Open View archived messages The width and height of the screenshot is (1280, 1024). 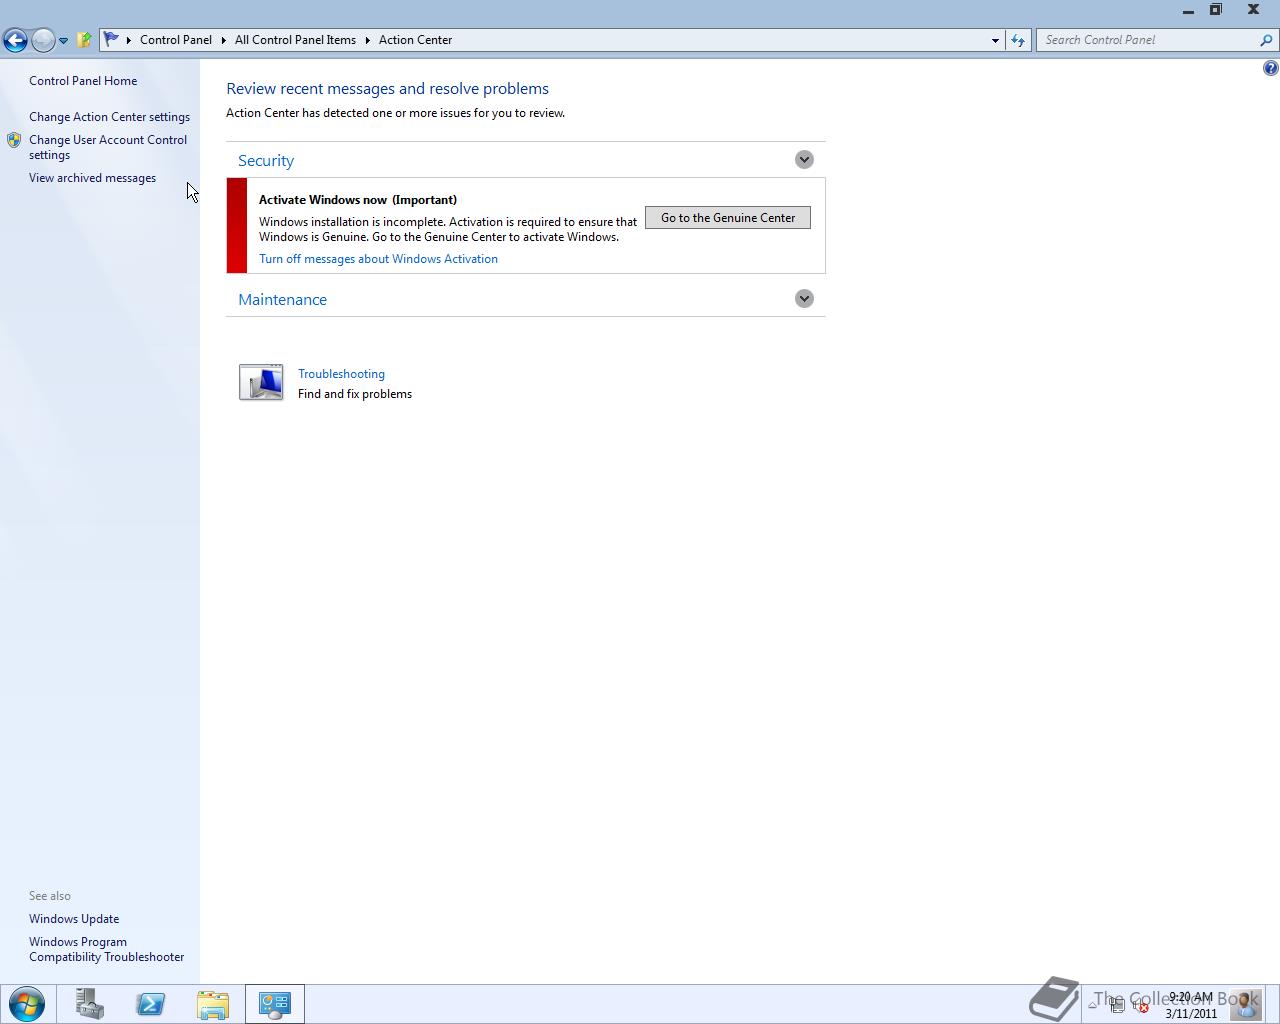(x=92, y=178)
